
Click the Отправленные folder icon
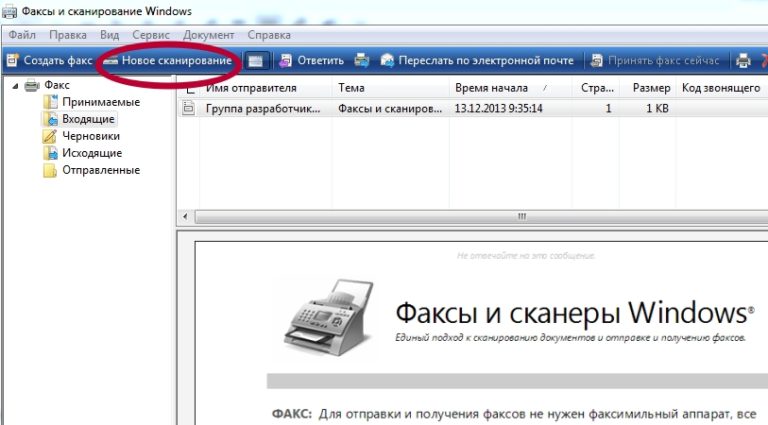50,170
